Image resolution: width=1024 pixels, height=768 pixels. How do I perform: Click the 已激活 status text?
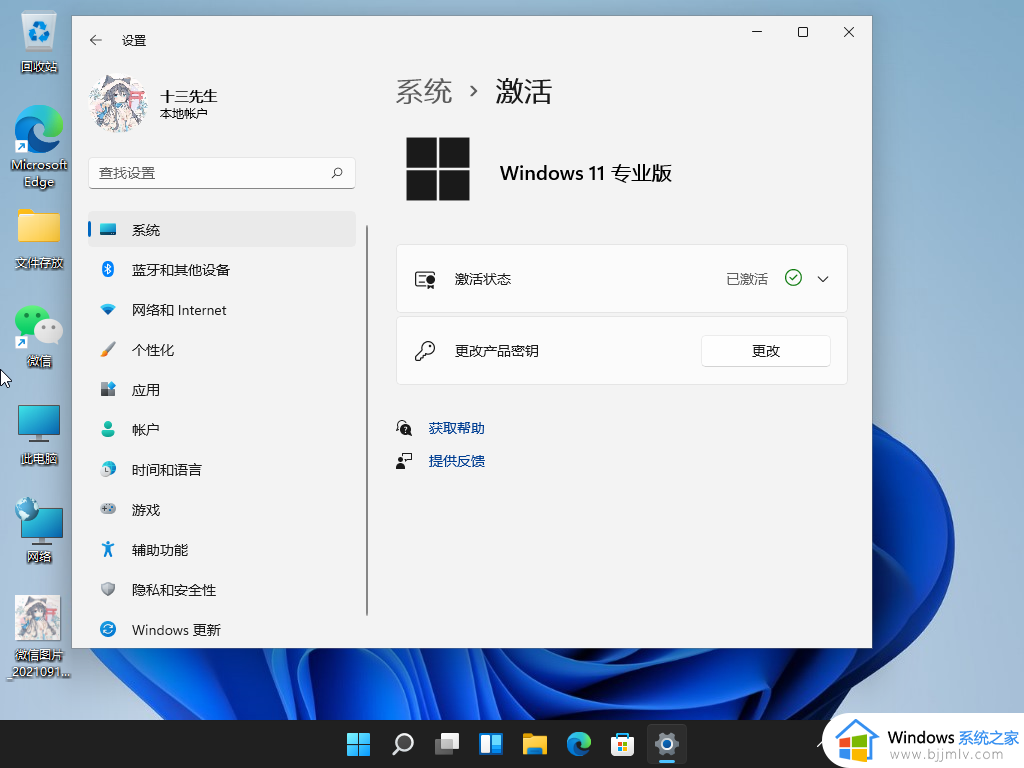747,279
